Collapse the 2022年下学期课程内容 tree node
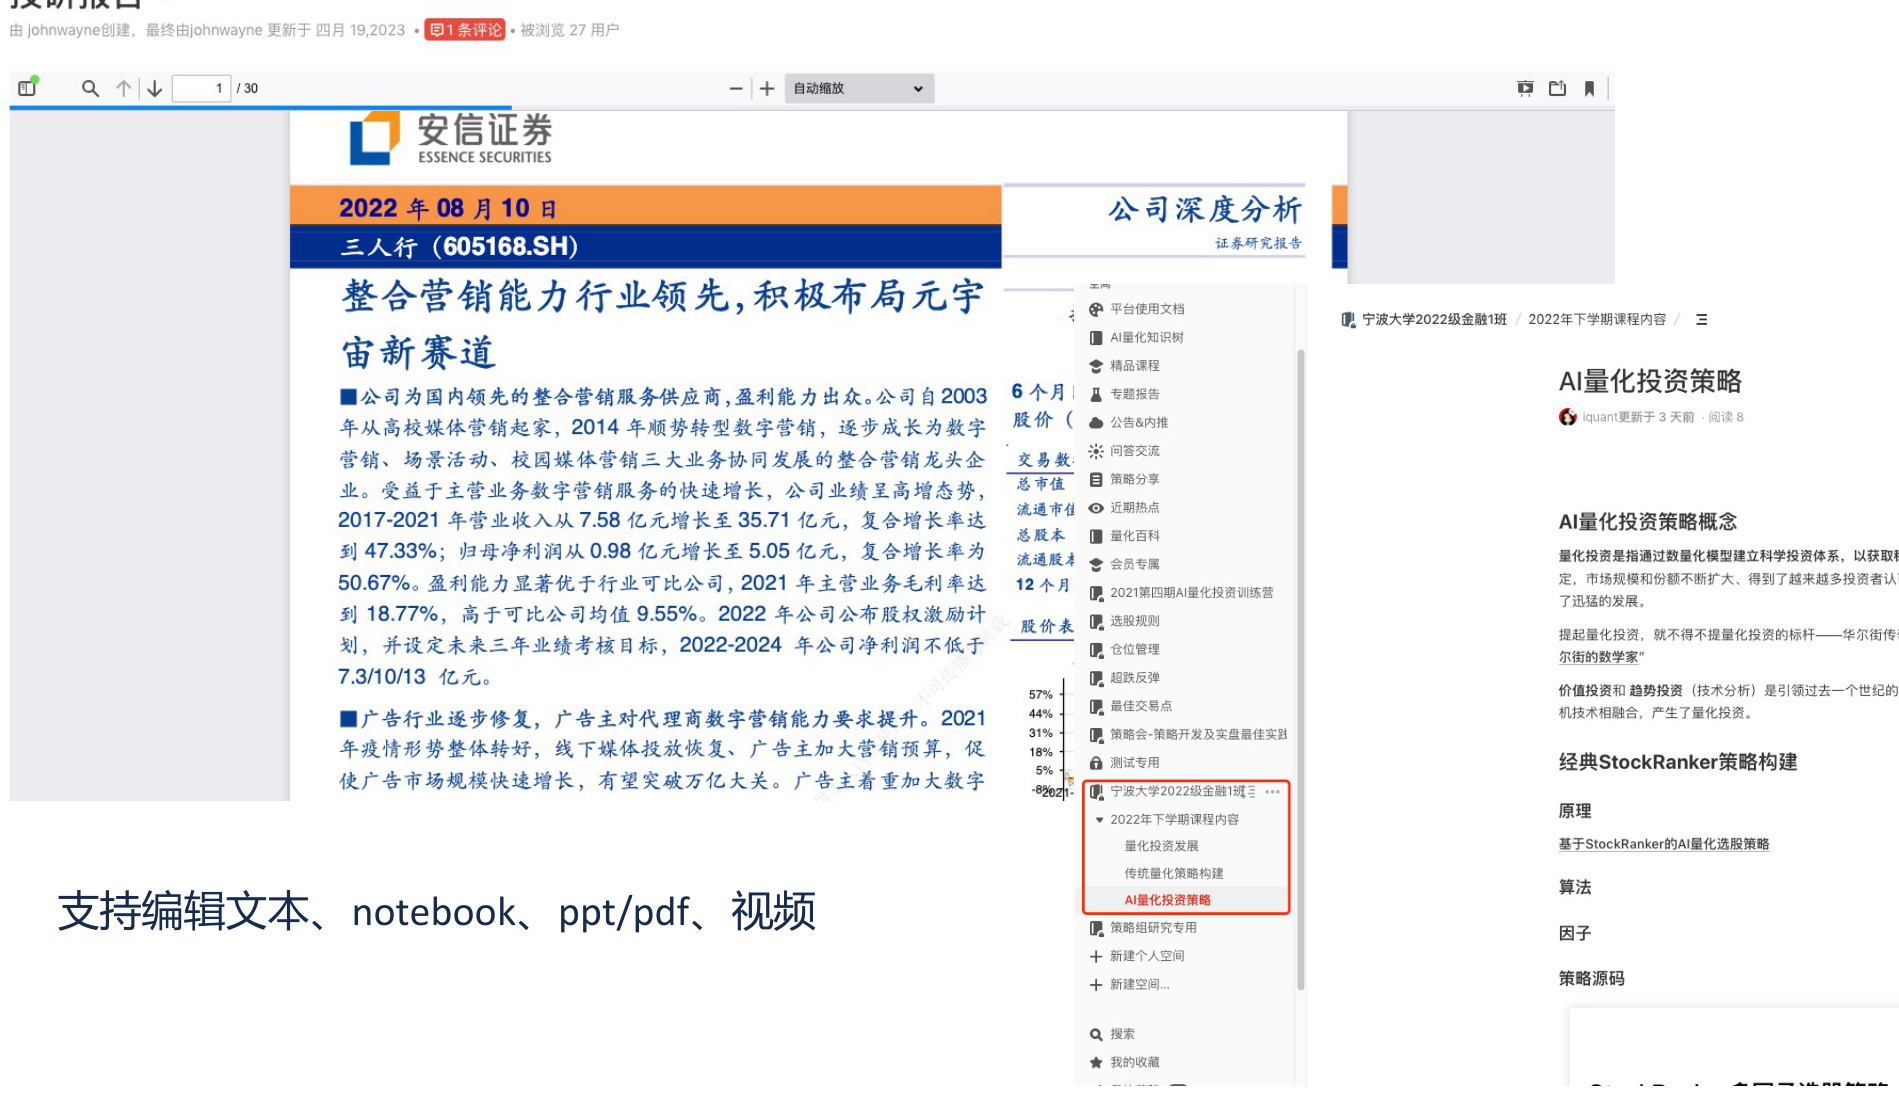This screenshot has height=1113, width=1899. [x=1099, y=819]
